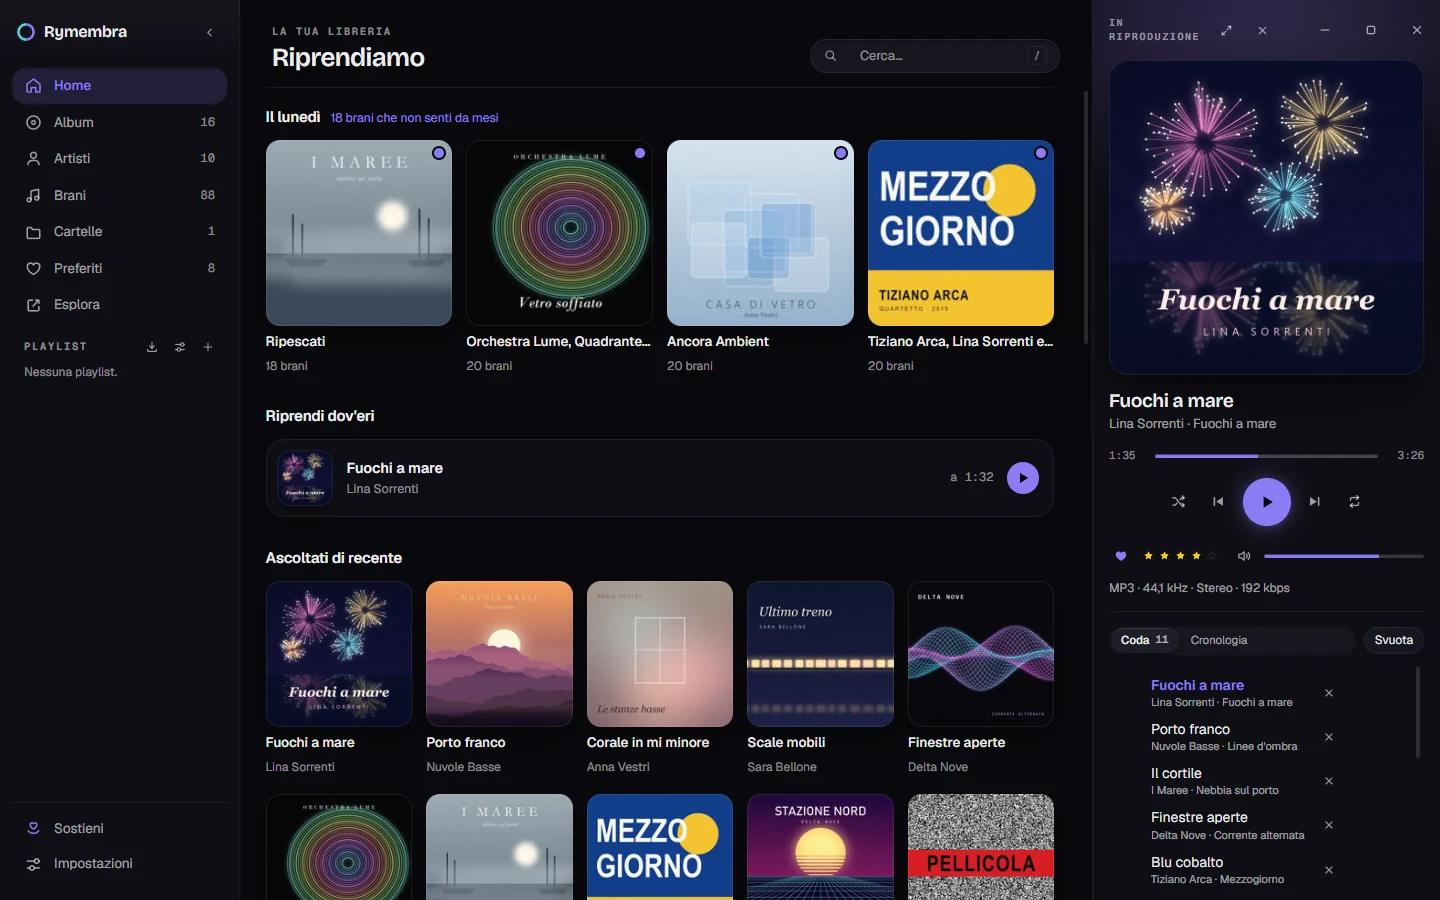Viewport: 1440px width, 900px height.
Task: Remove Finestre aperte from the queue
Action: click(1329, 825)
